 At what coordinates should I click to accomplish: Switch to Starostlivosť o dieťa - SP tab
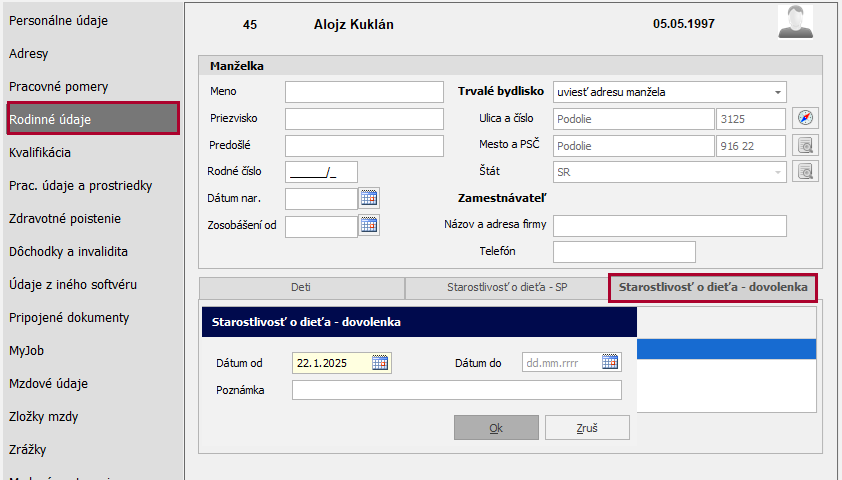click(x=507, y=288)
